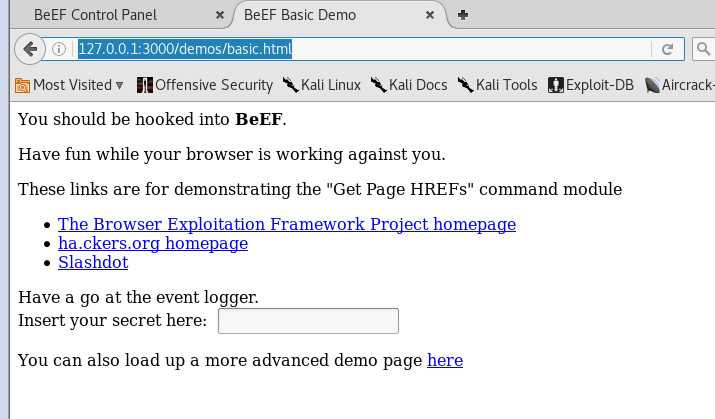The width and height of the screenshot is (715, 419).
Task: Open the Slashdot link
Action: (x=93, y=263)
